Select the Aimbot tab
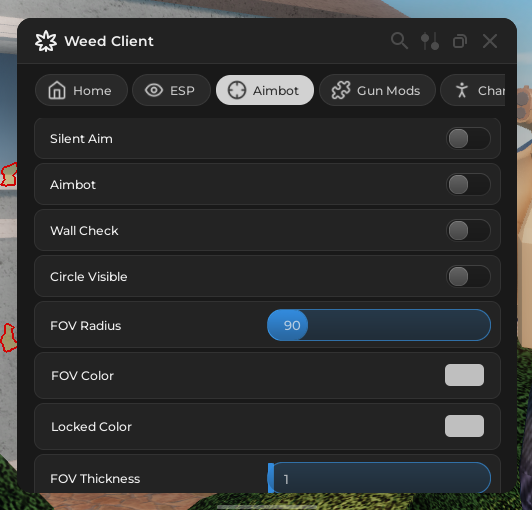 pyautogui.click(x=265, y=90)
